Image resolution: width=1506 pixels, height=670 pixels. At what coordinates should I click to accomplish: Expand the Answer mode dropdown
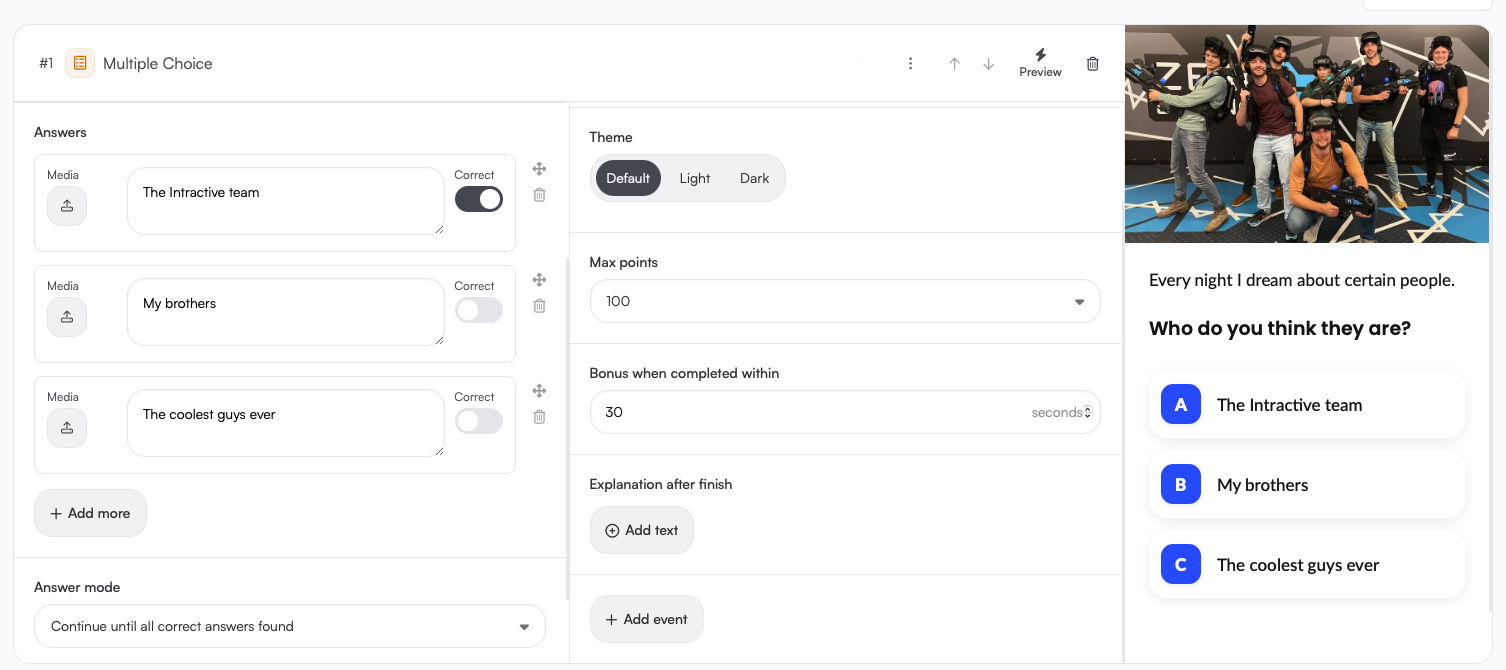(x=290, y=627)
